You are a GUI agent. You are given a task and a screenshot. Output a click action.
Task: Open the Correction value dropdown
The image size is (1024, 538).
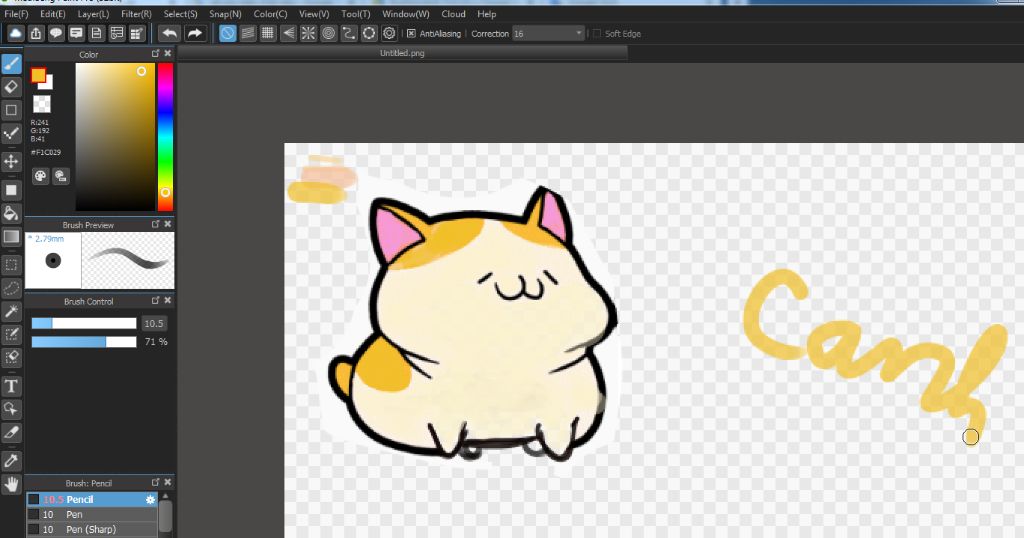click(548, 33)
